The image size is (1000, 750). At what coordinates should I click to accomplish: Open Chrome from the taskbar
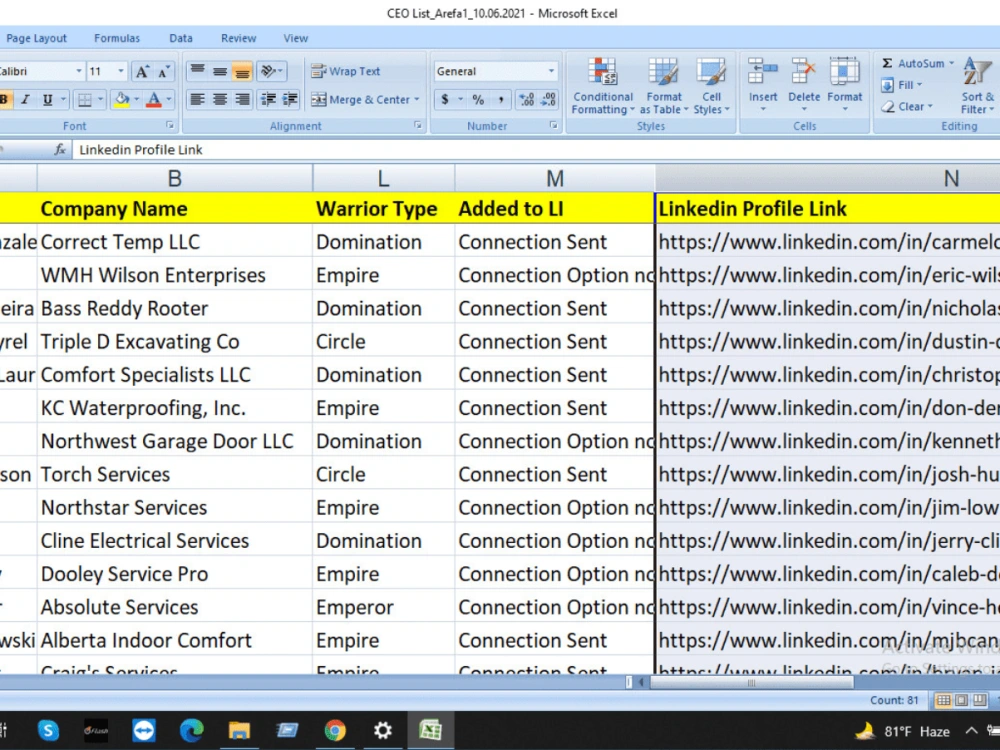pyautogui.click(x=335, y=730)
